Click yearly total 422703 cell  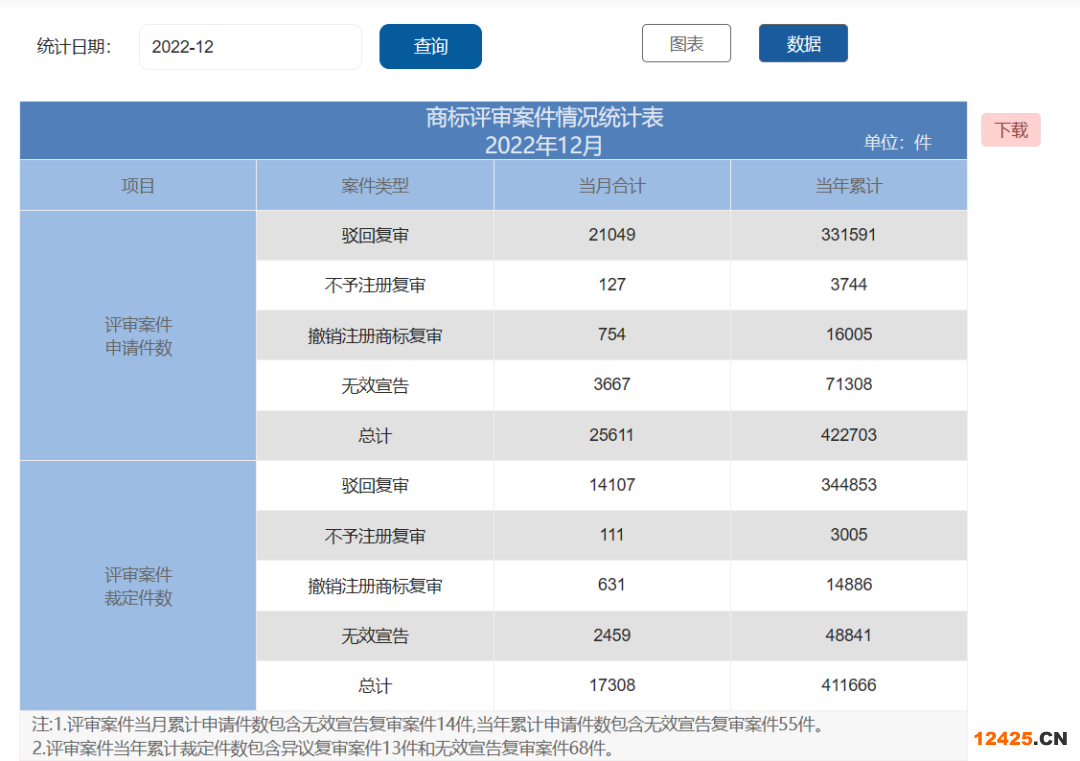point(849,435)
